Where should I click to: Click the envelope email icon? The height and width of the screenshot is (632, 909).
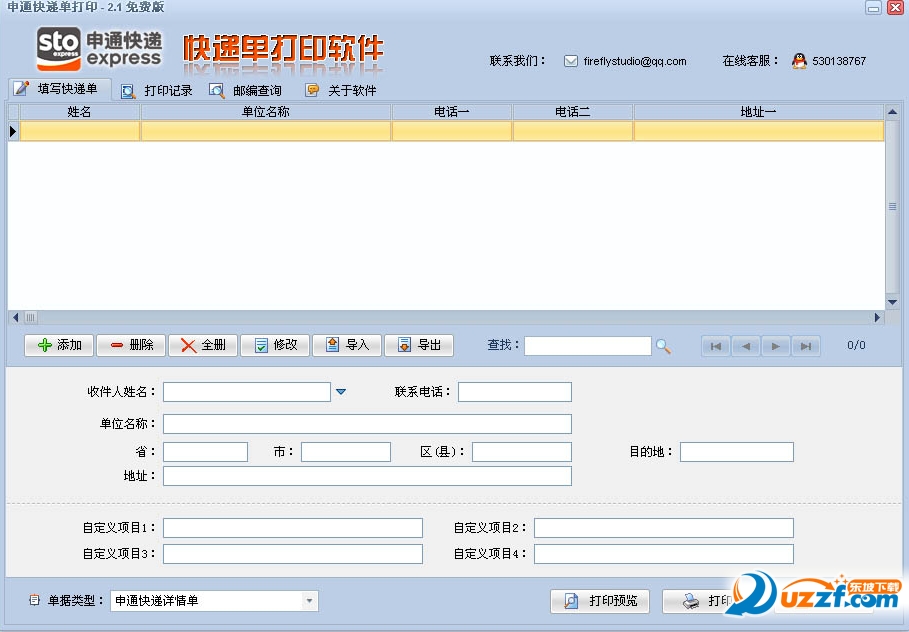coord(570,61)
